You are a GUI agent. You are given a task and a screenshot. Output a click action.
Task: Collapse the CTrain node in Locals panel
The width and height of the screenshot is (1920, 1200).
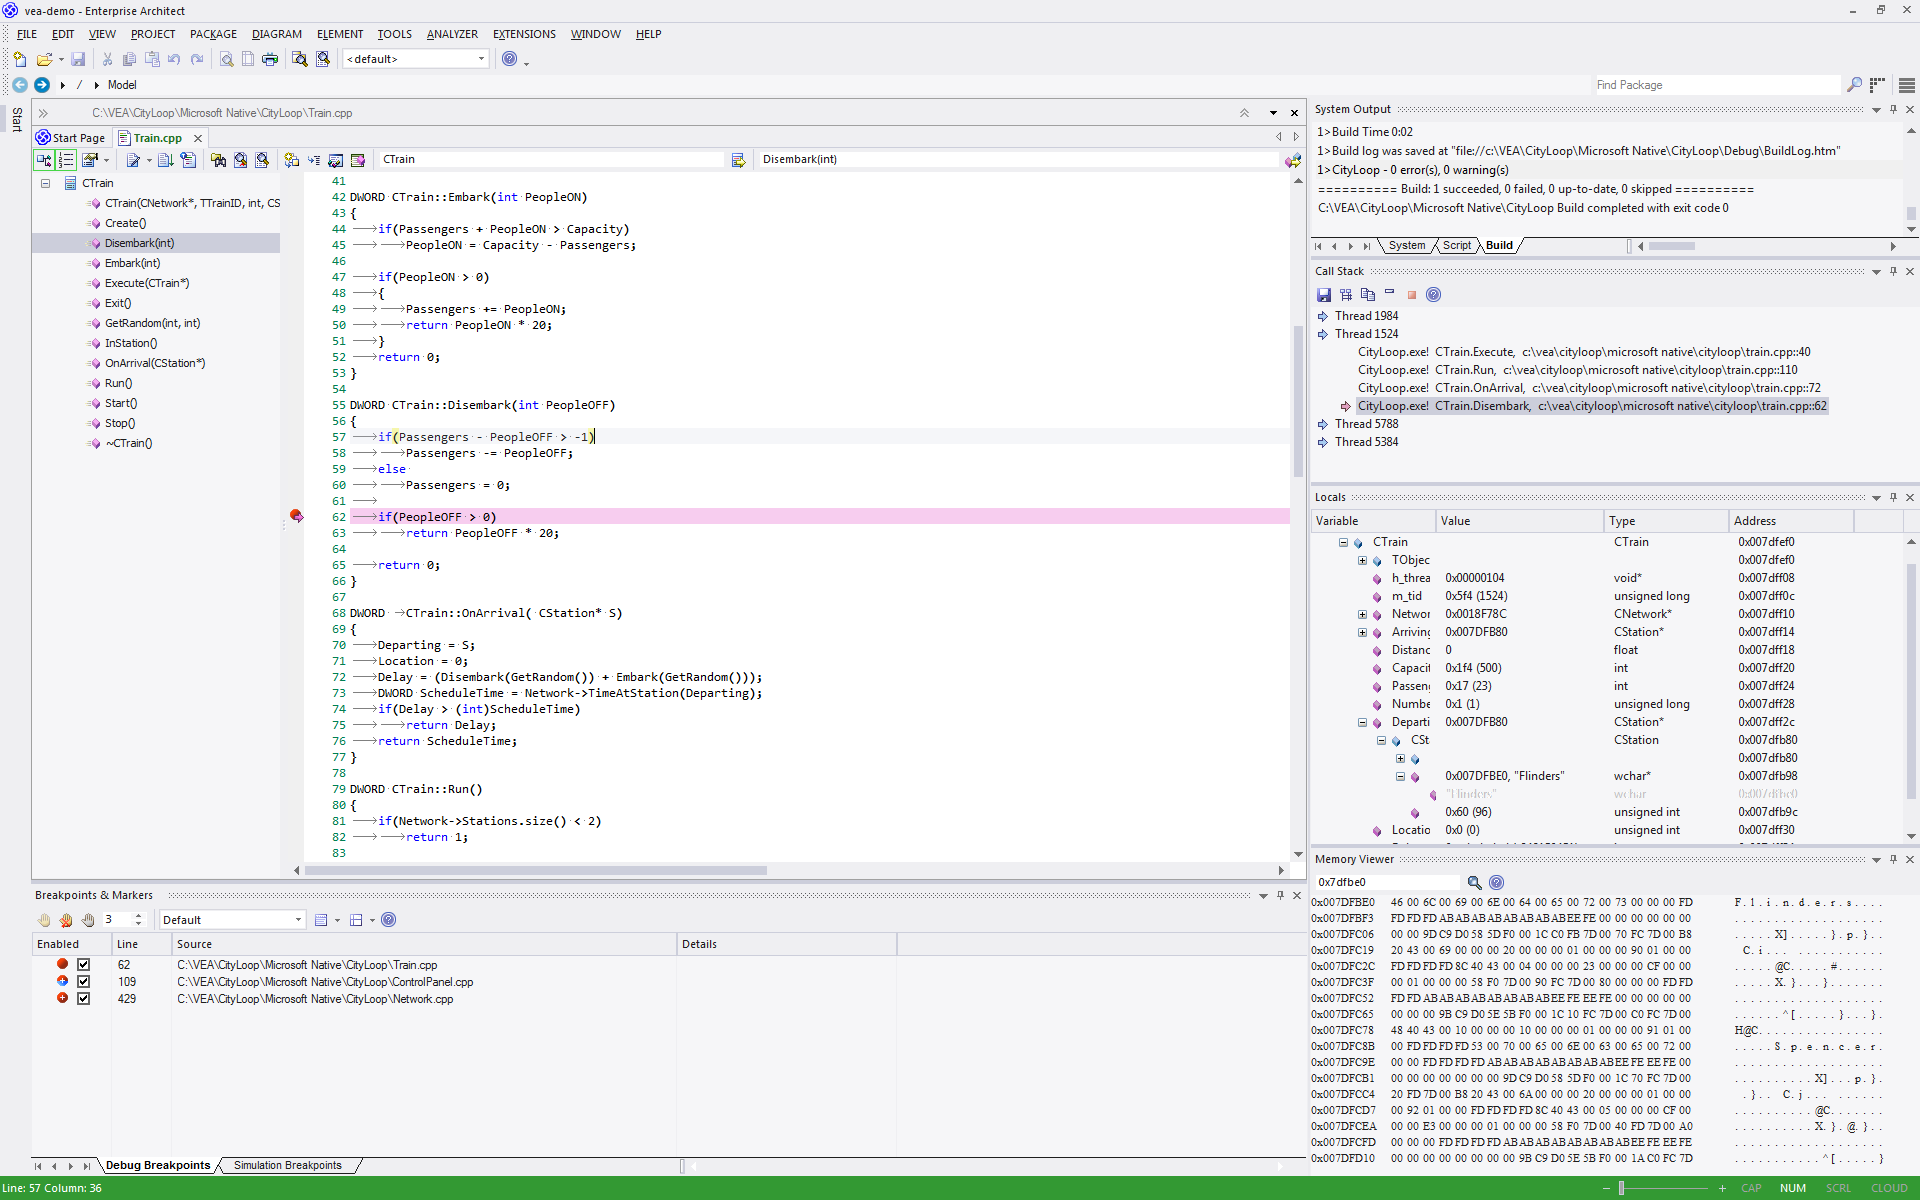[1343, 541]
